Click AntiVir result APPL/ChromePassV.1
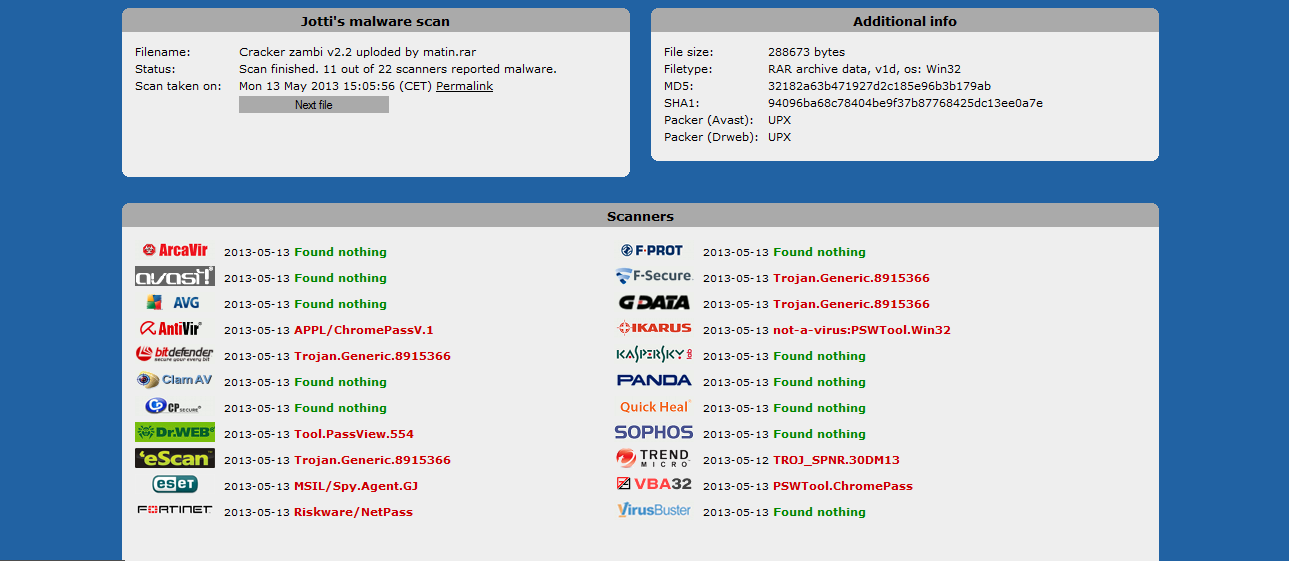Viewport: 1289px width, 561px height. [364, 330]
